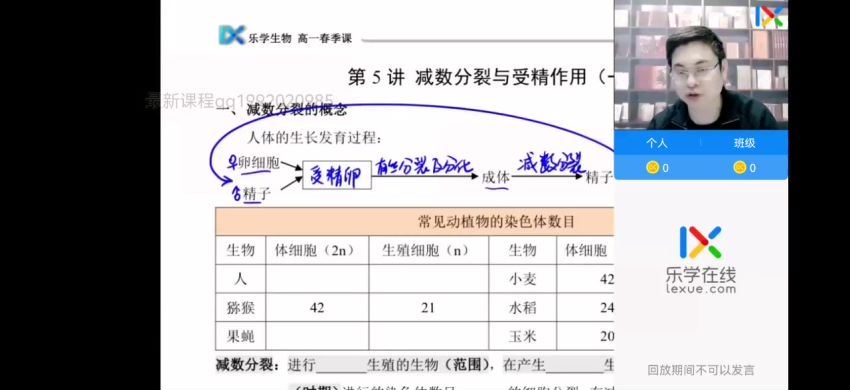
Task: Click the 生物 header beside 体细胞(2n)
Action: [240, 250]
